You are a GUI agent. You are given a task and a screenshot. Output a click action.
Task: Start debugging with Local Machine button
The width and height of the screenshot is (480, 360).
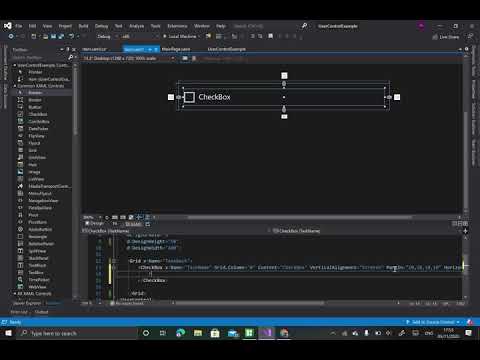(x=179, y=36)
